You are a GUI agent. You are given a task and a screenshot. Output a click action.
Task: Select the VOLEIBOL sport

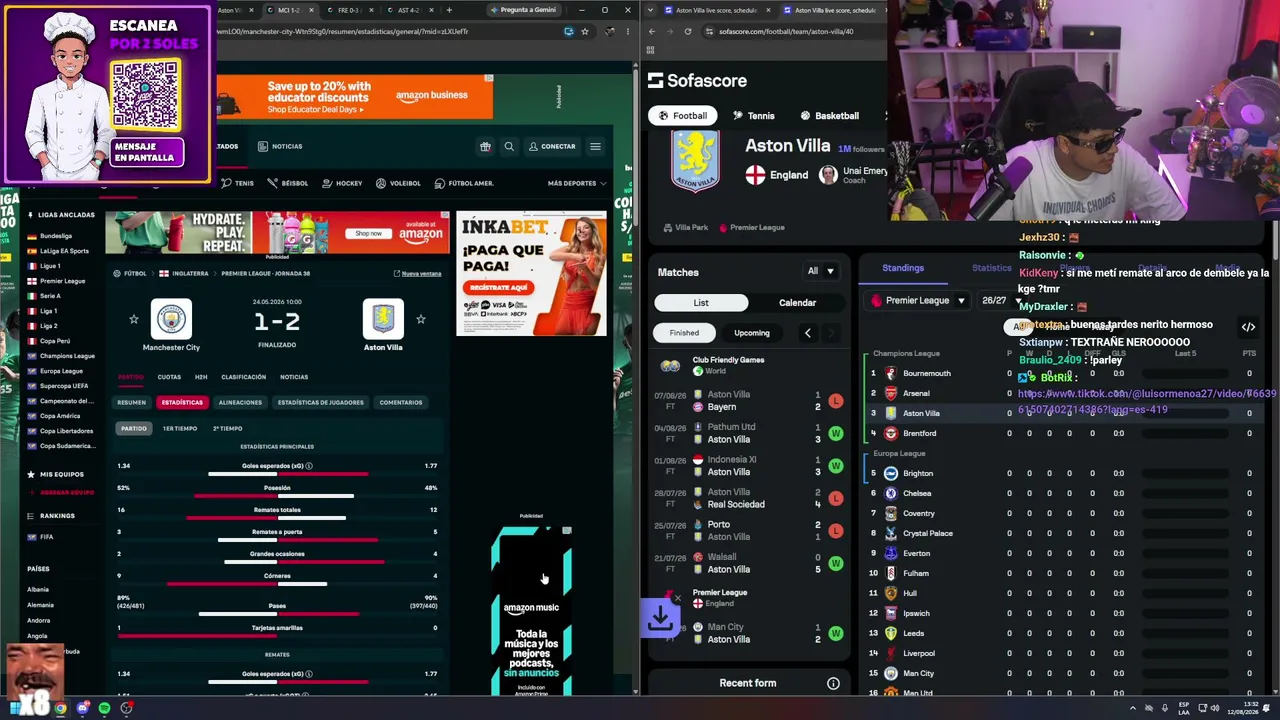pos(398,183)
